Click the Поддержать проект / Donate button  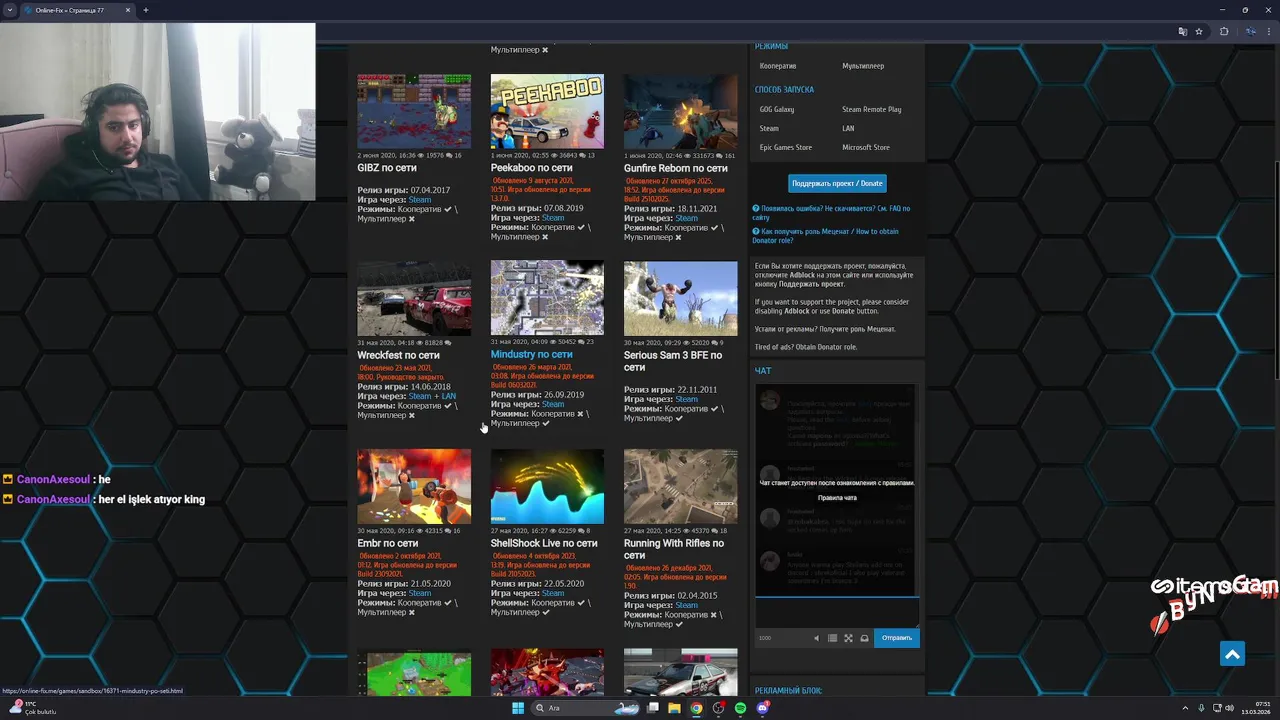(837, 183)
